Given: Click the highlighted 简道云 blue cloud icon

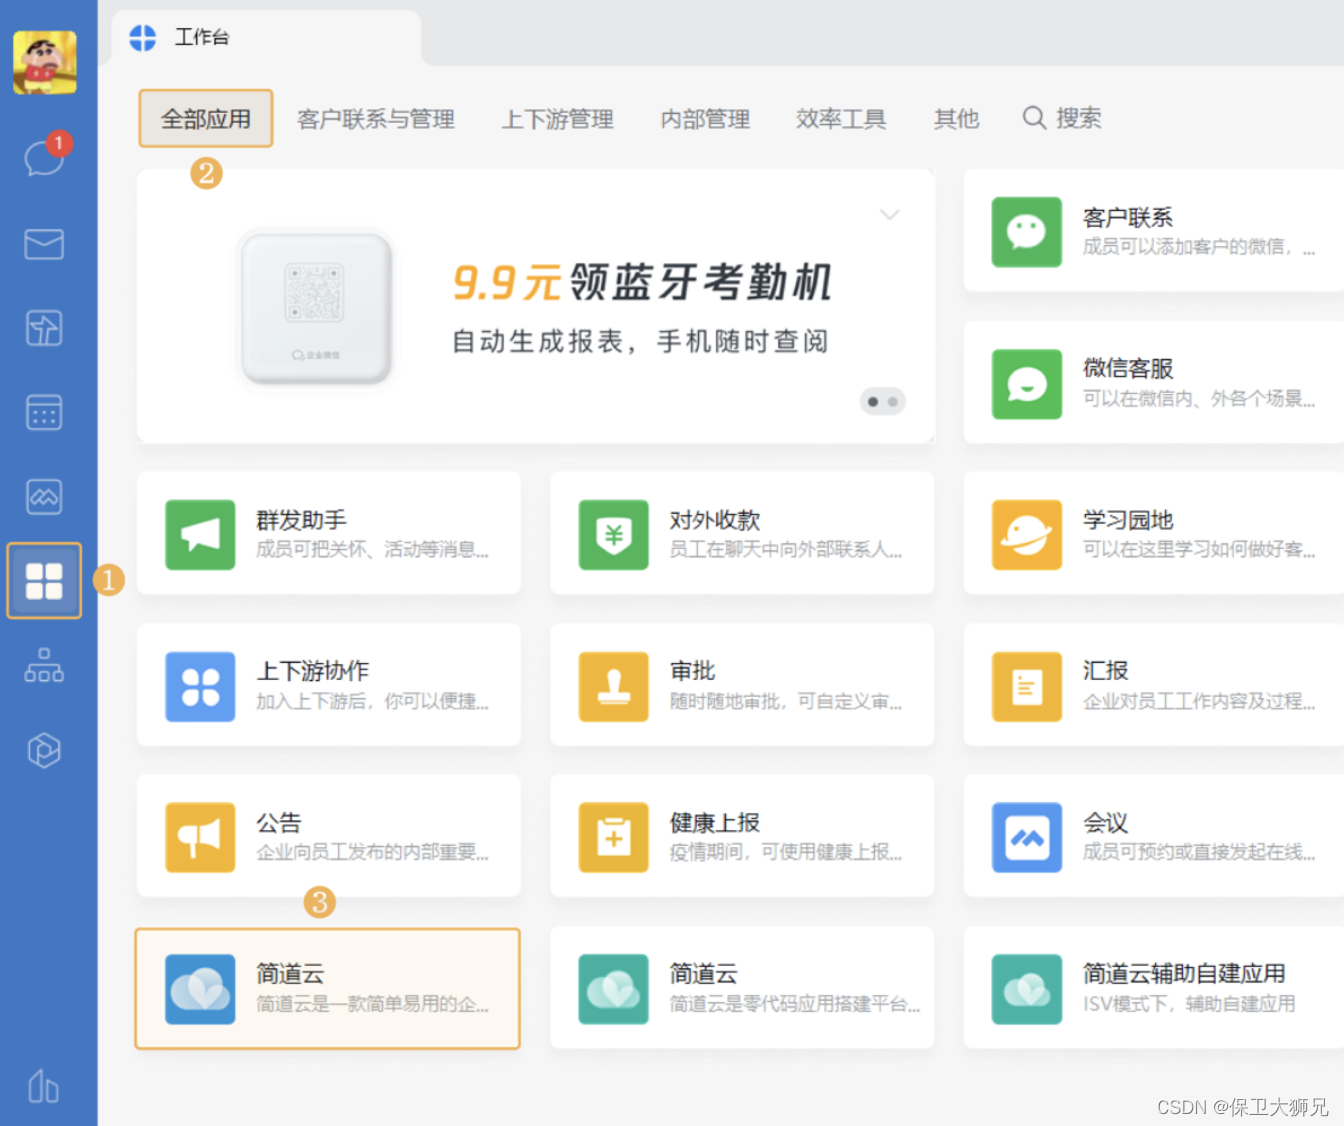Looking at the screenshot, I should 201,989.
